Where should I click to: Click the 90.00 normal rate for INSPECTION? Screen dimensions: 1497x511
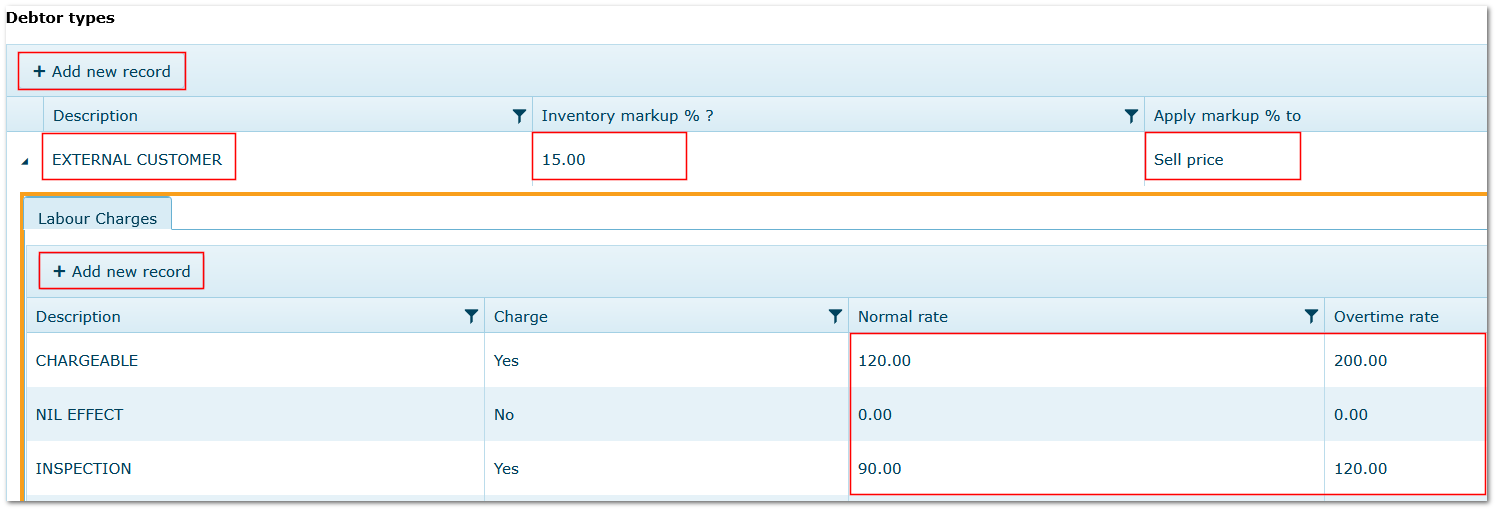tap(880, 468)
